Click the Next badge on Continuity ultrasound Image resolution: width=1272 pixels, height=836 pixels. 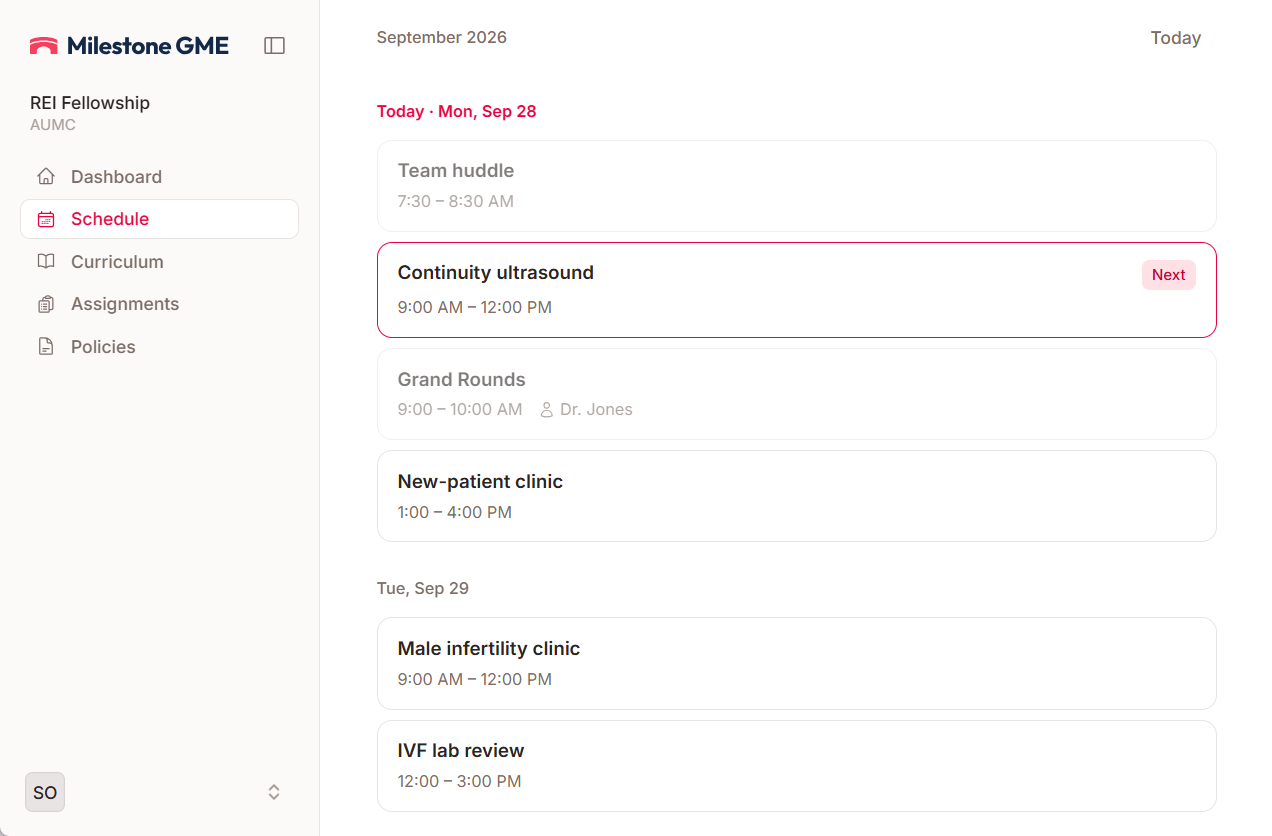[1168, 275]
